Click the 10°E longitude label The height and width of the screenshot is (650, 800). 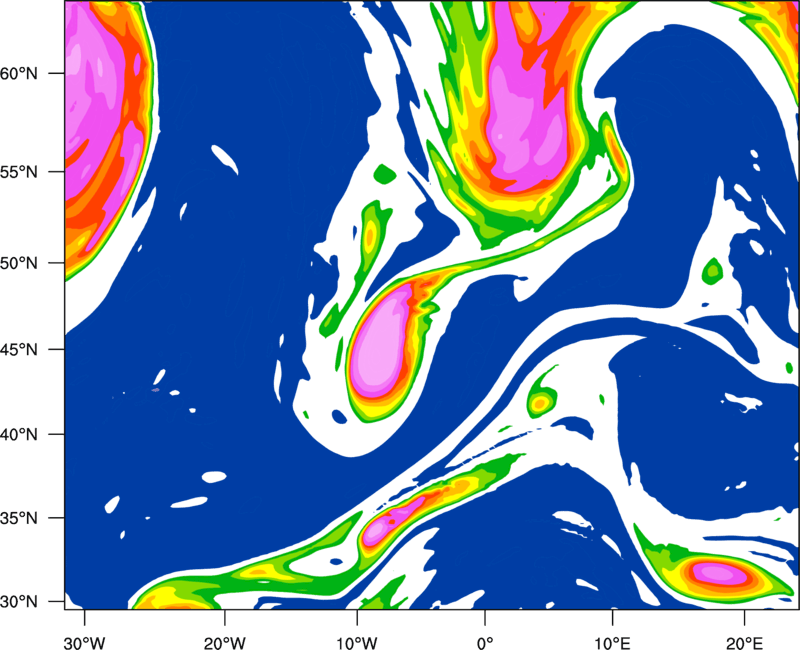612,643
